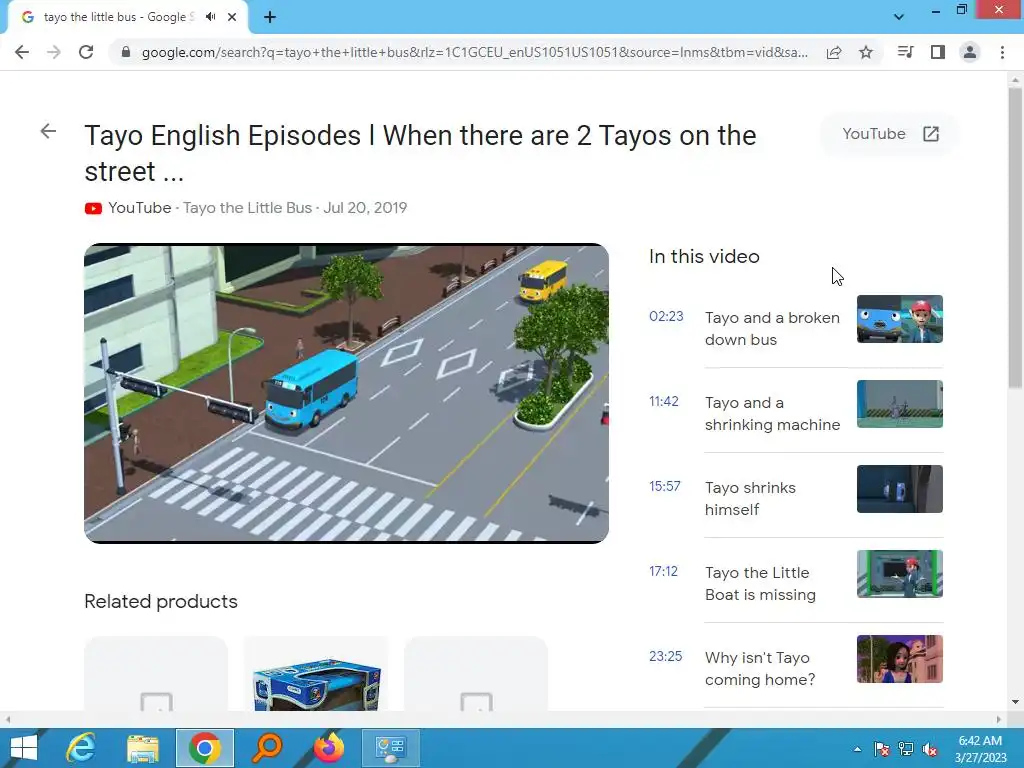Close the tayo the little bus tab

(232, 17)
